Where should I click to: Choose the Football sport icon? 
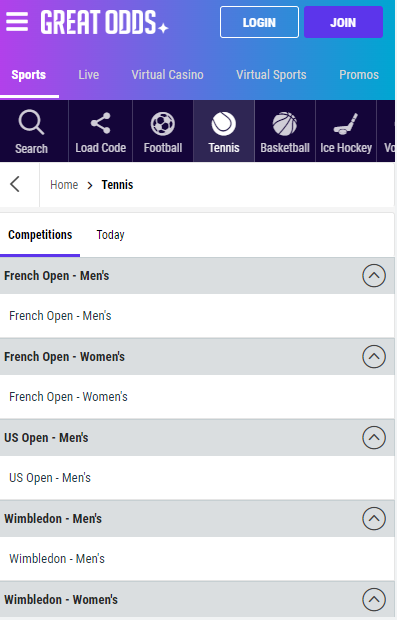(163, 124)
